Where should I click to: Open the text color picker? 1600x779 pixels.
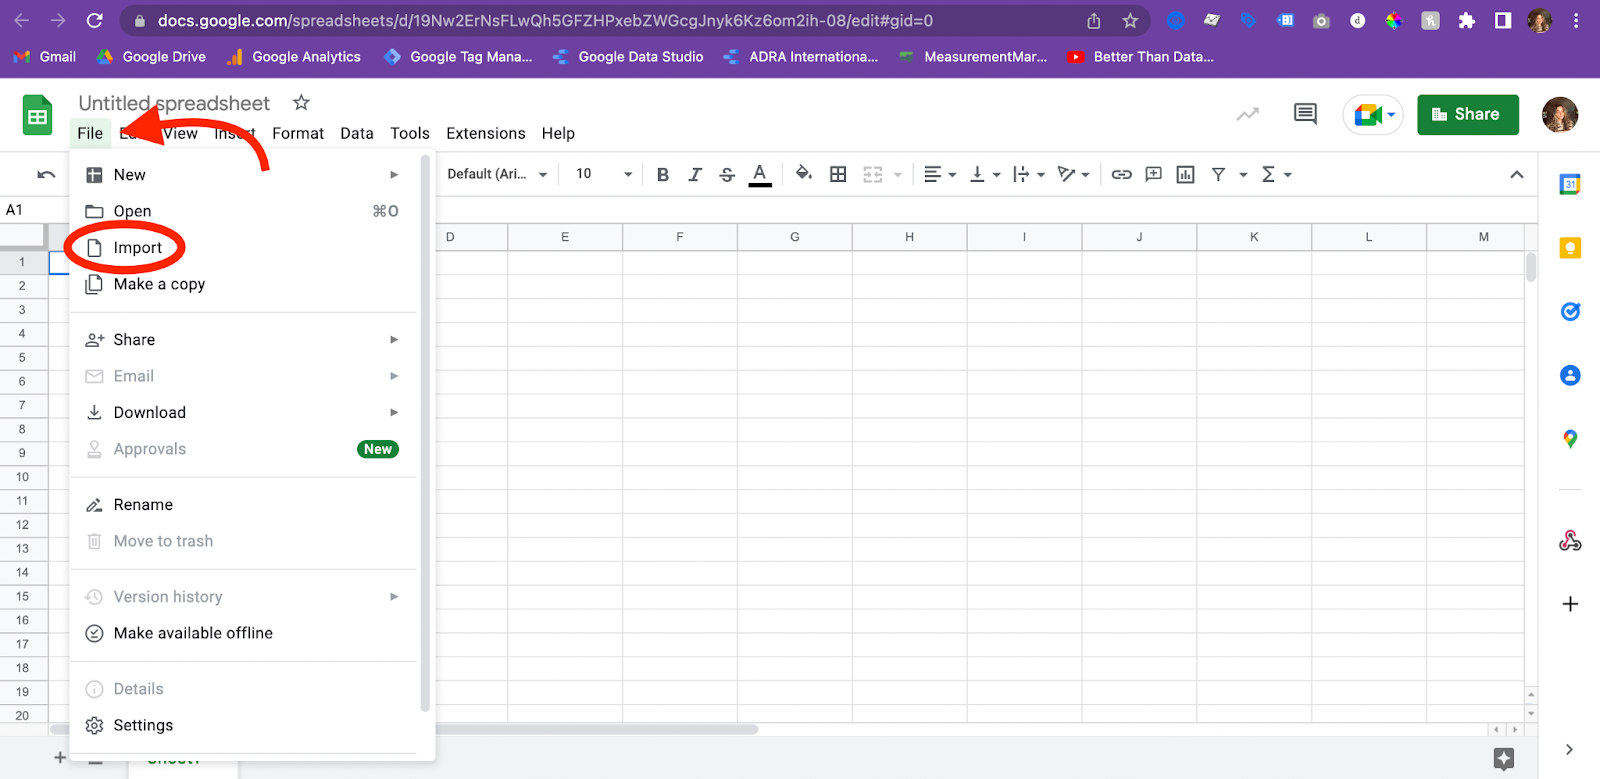click(760, 174)
